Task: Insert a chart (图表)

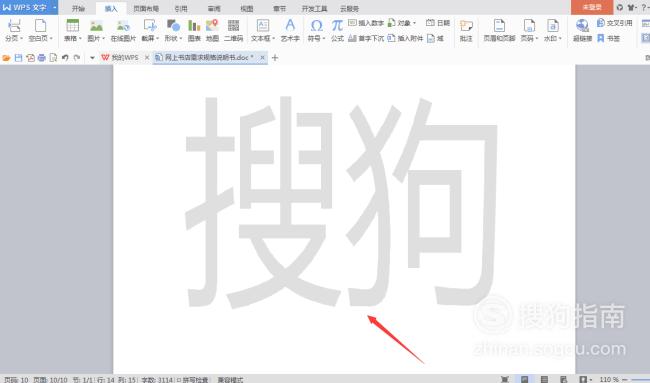Action: click(x=194, y=30)
